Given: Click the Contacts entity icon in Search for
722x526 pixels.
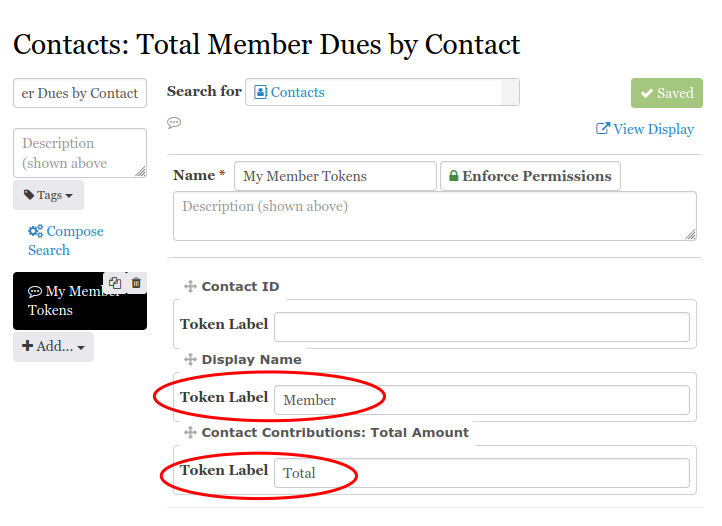Looking at the screenshot, I should click(261, 92).
